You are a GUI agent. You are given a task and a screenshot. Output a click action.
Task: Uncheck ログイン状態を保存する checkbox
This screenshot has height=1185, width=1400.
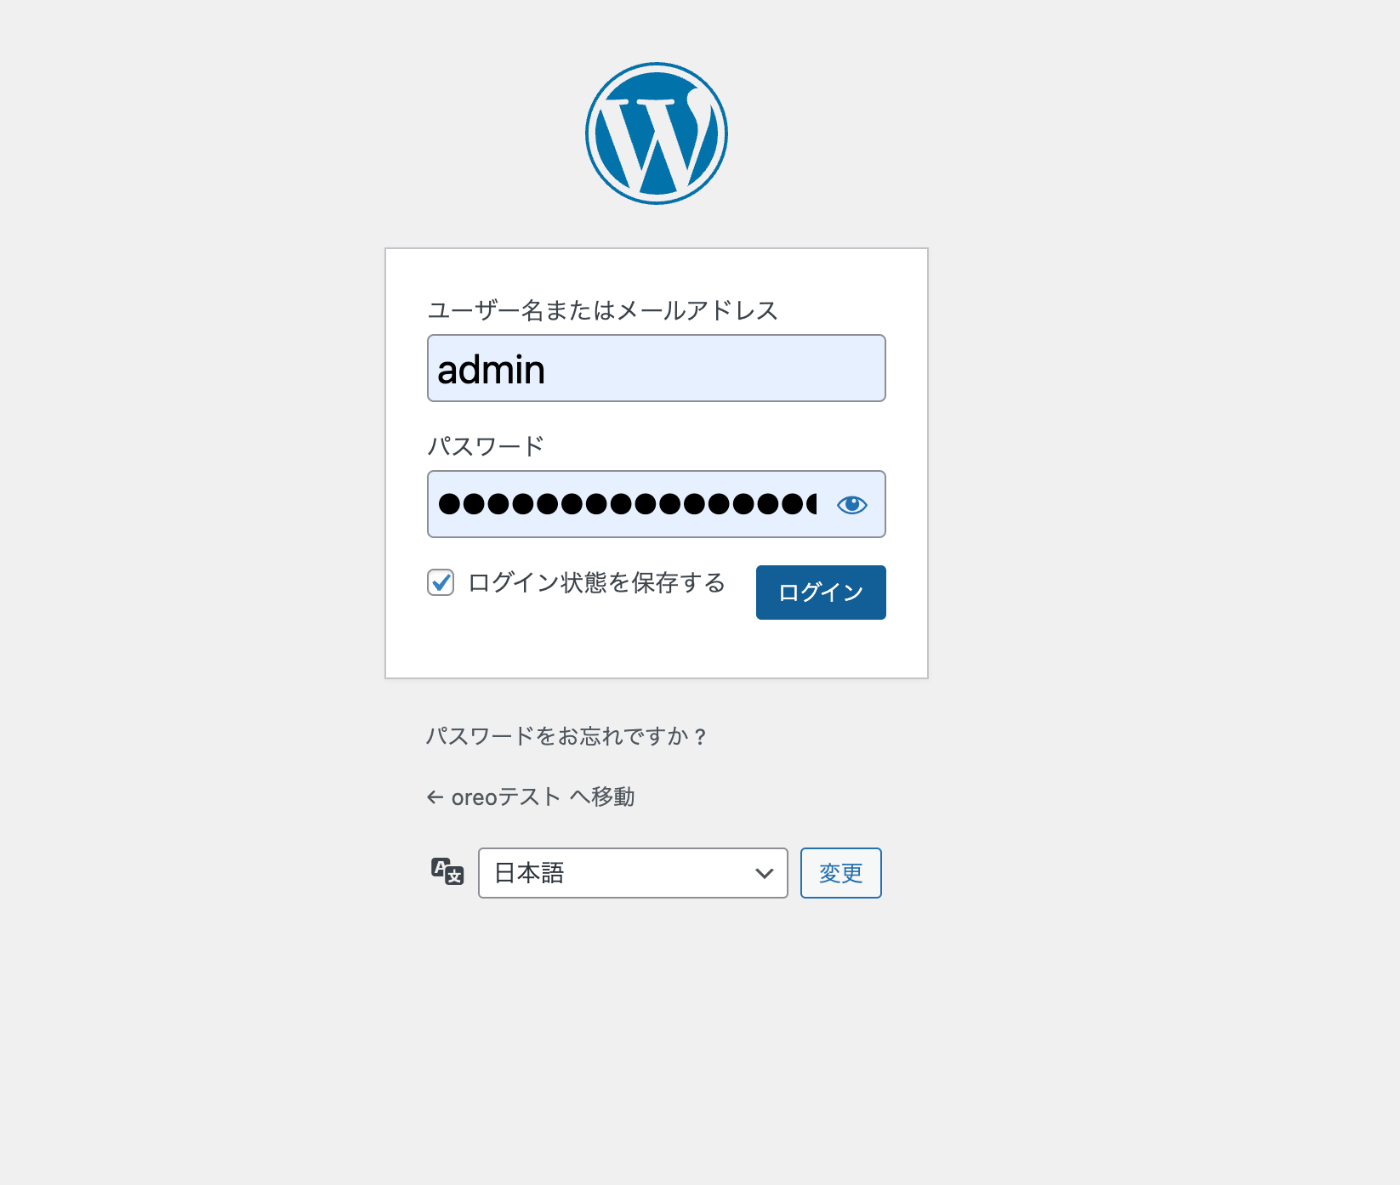[x=441, y=582]
